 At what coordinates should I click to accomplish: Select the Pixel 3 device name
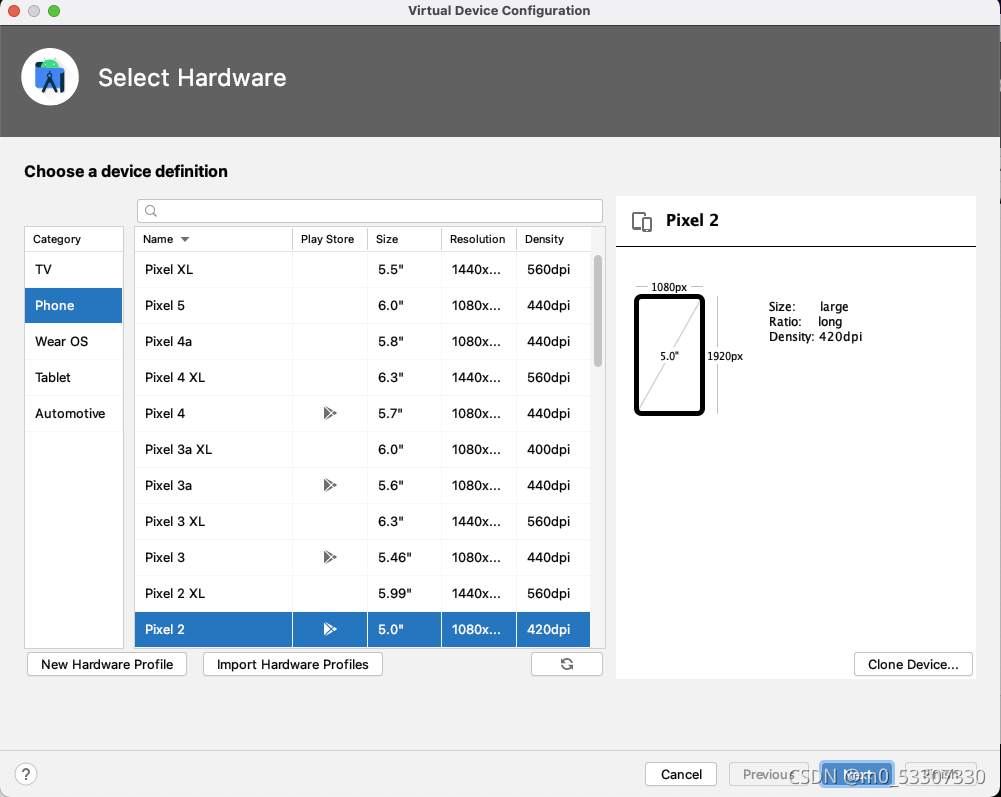165,558
